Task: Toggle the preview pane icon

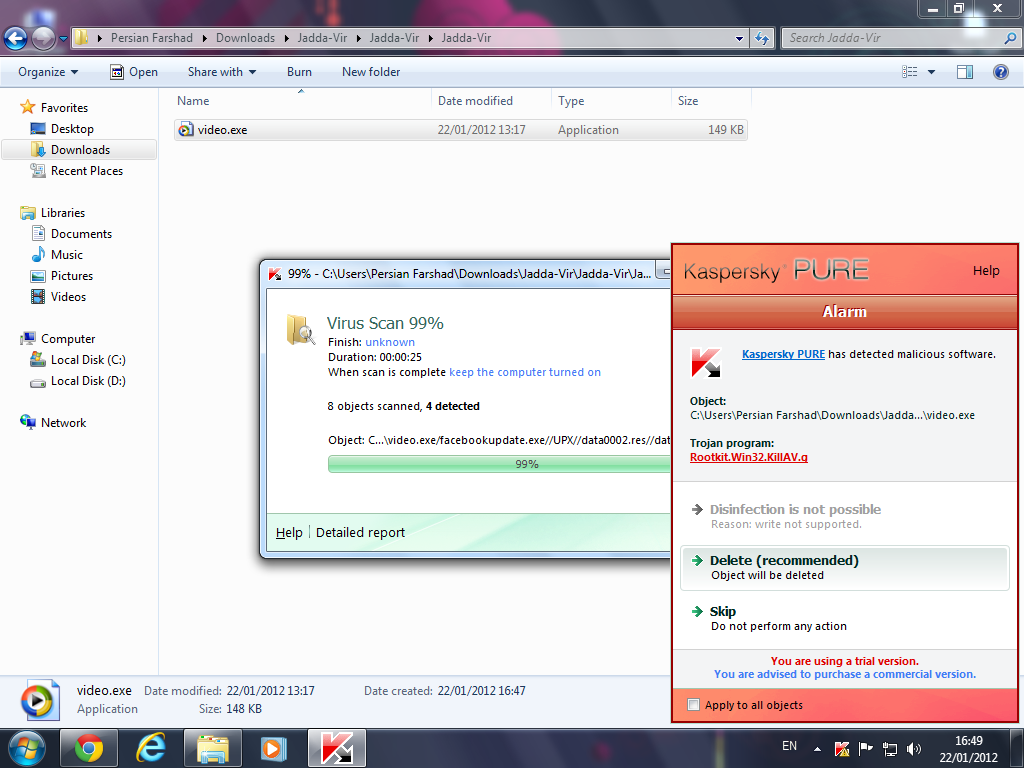Action: click(x=965, y=72)
